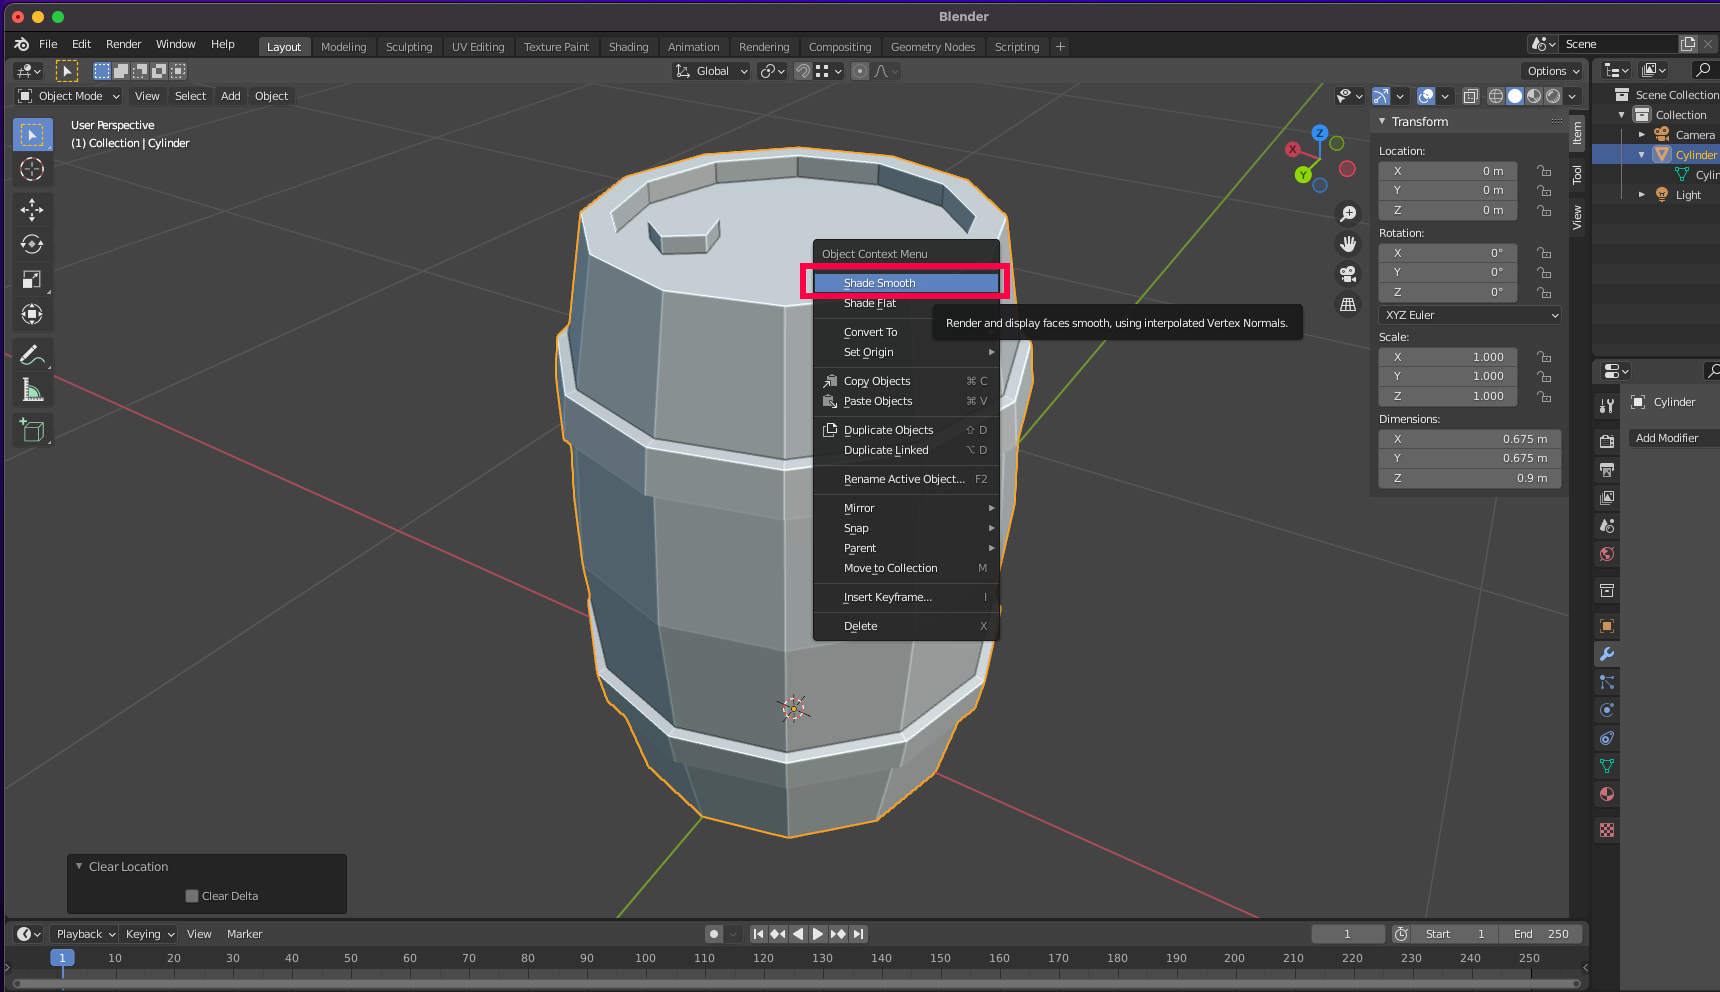Select the Rotate tool
The height and width of the screenshot is (992, 1720).
(32, 244)
